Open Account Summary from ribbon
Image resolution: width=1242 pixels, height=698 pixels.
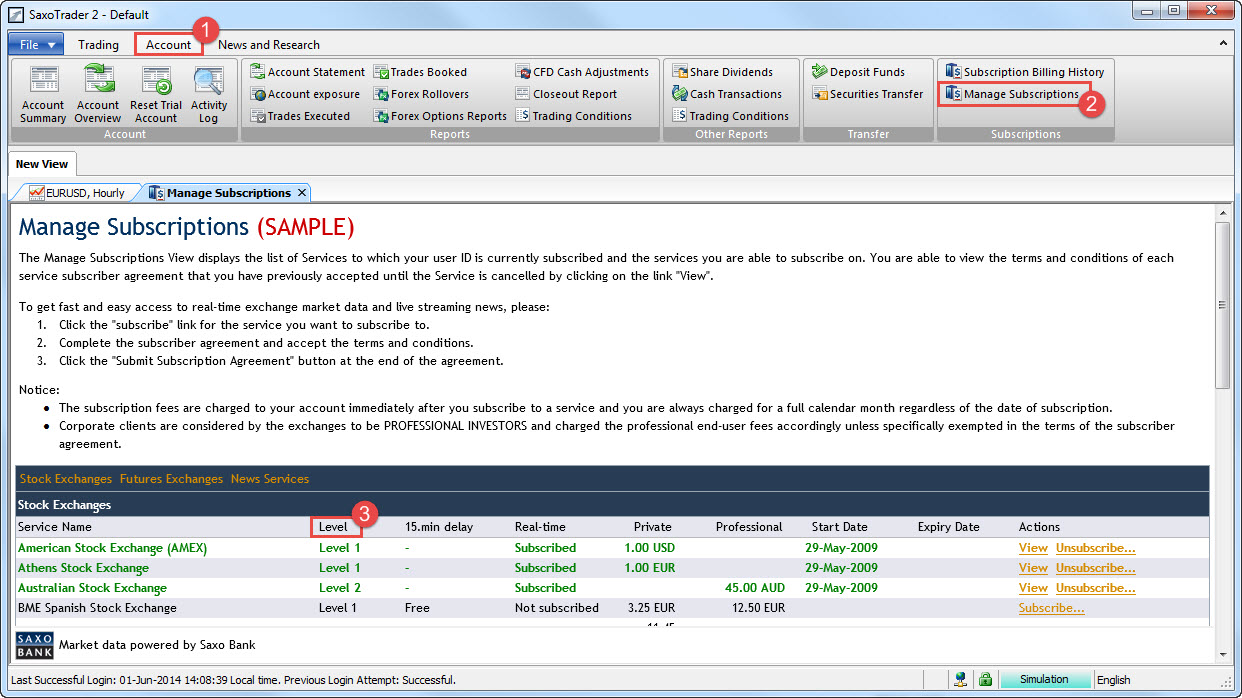(x=43, y=94)
